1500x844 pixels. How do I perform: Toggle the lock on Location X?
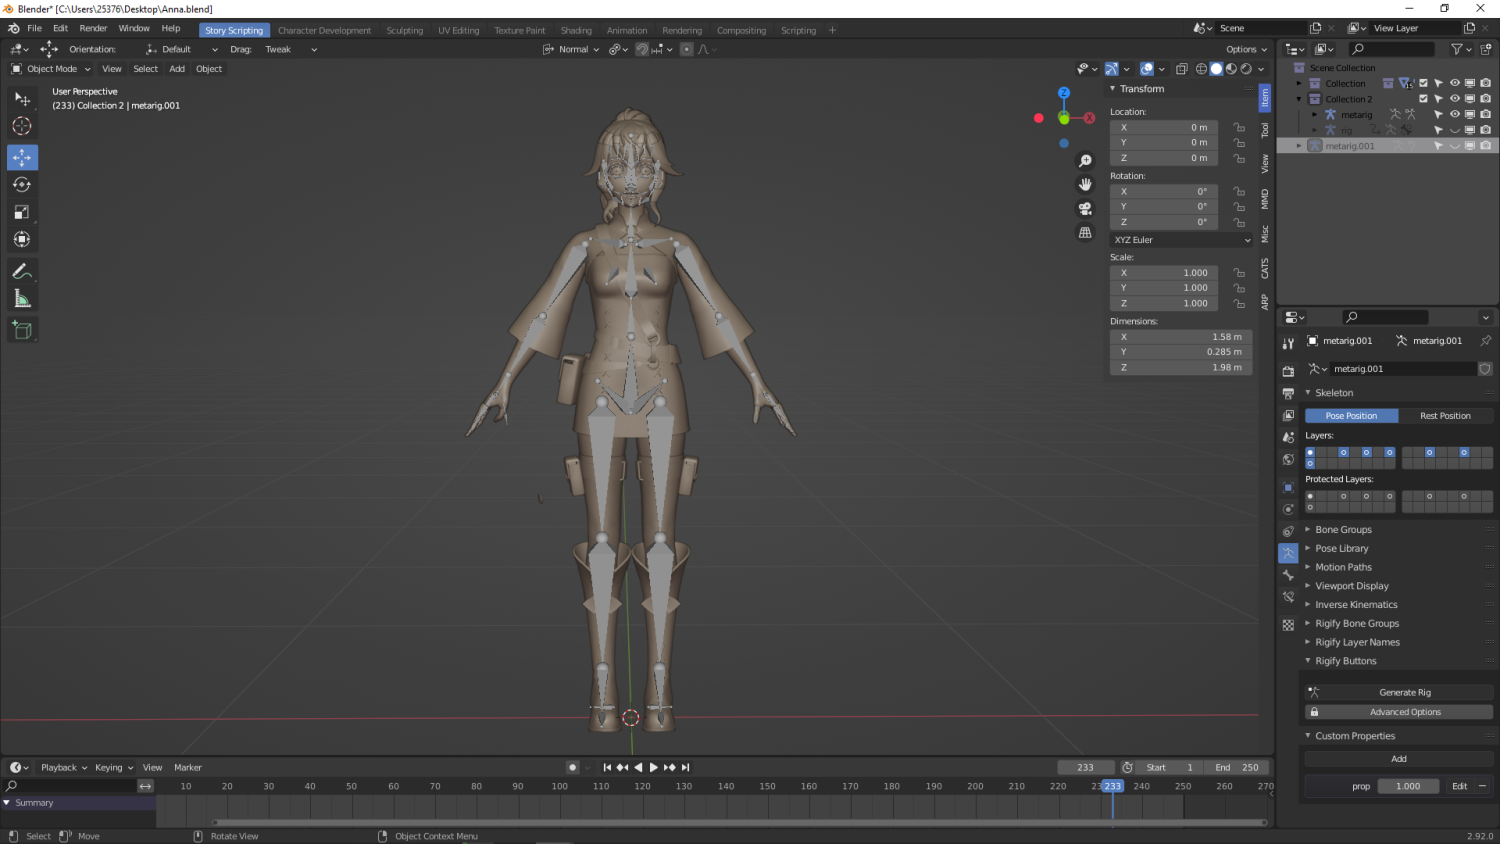coord(1239,128)
